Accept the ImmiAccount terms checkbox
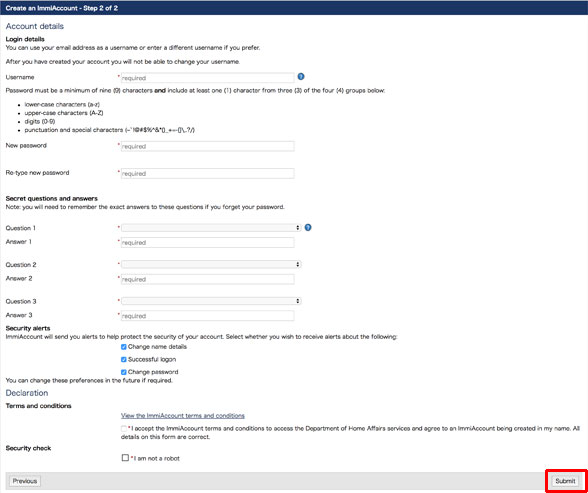588x493 pixels. pos(124,429)
